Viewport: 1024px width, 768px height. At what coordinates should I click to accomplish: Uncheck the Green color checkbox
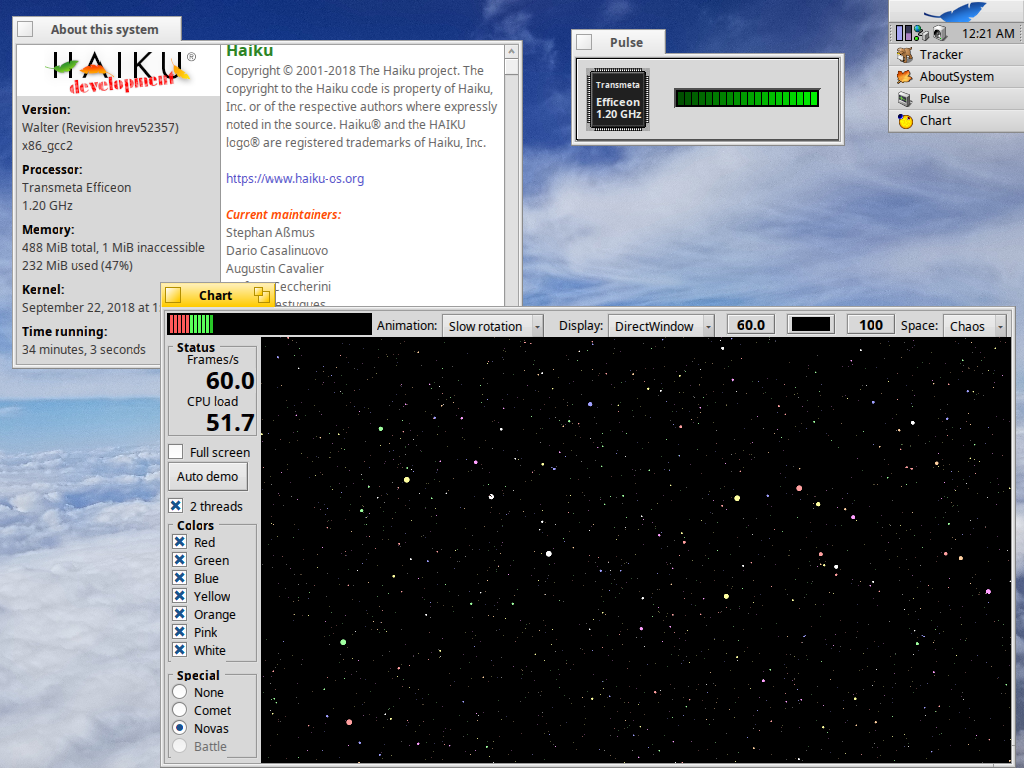[x=180, y=560]
